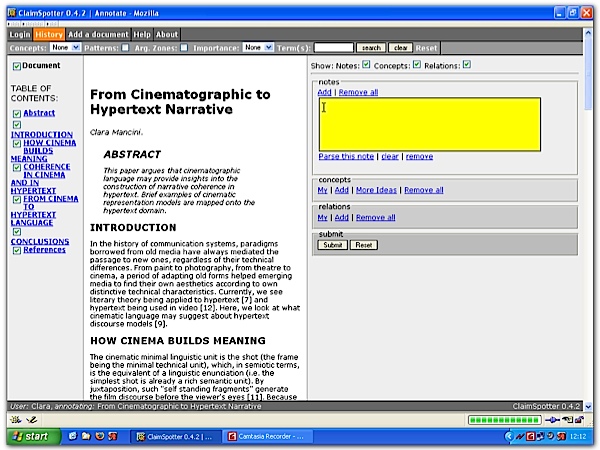Click Remove all link under notes
600x450 pixels.
[358, 92]
